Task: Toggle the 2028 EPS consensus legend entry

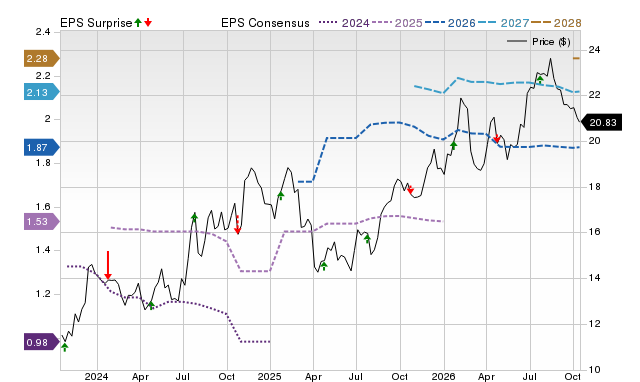Action: [x=556, y=23]
